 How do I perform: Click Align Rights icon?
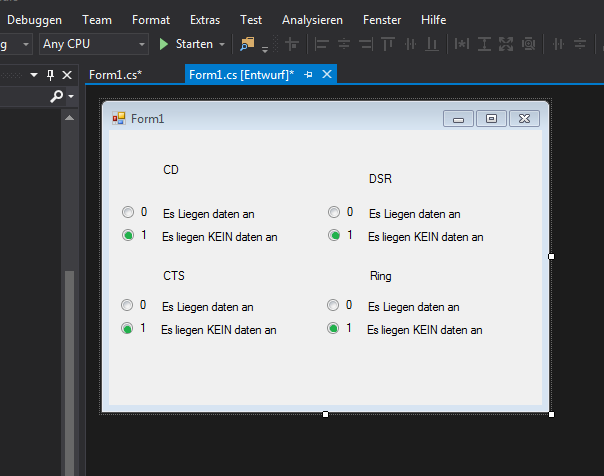(x=366, y=44)
